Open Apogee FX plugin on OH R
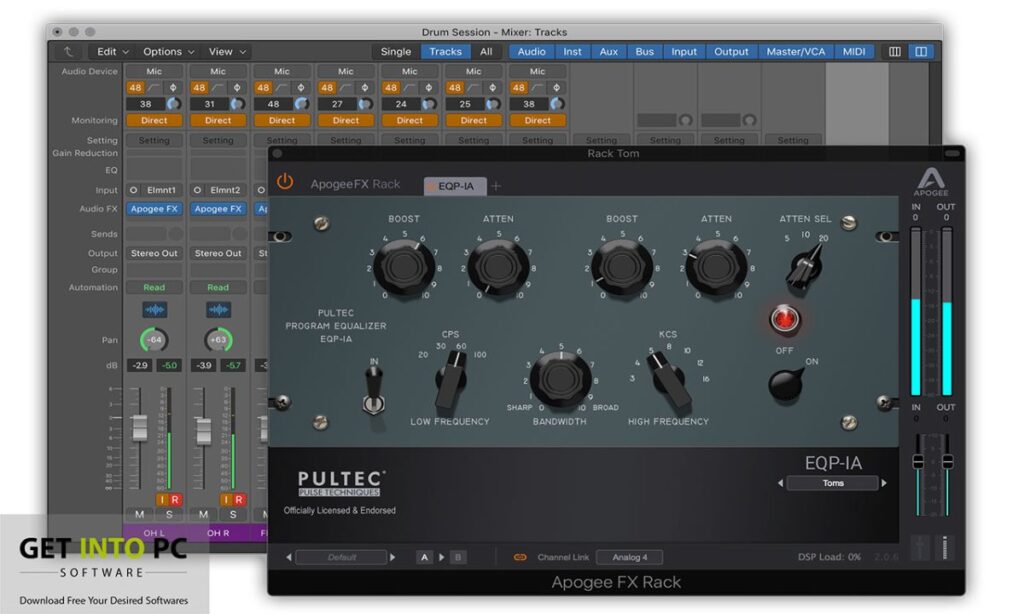The width and height of the screenshot is (1024, 614). point(218,209)
